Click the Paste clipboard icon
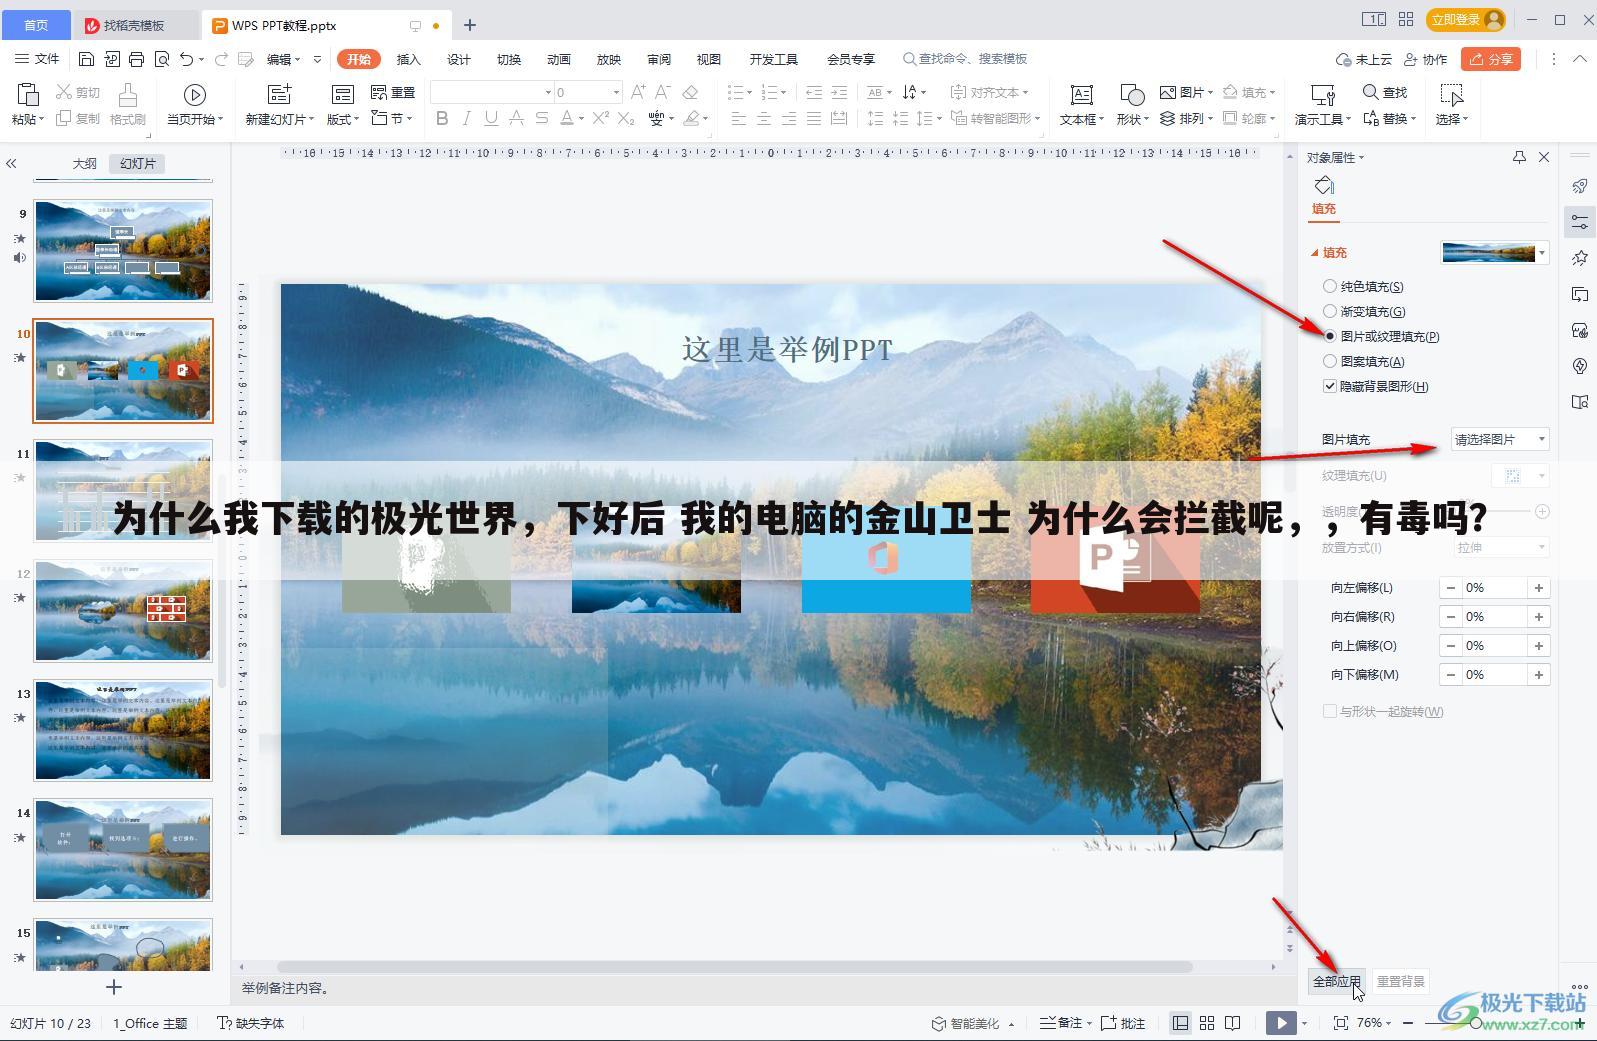The height and width of the screenshot is (1041, 1597). [27, 95]
